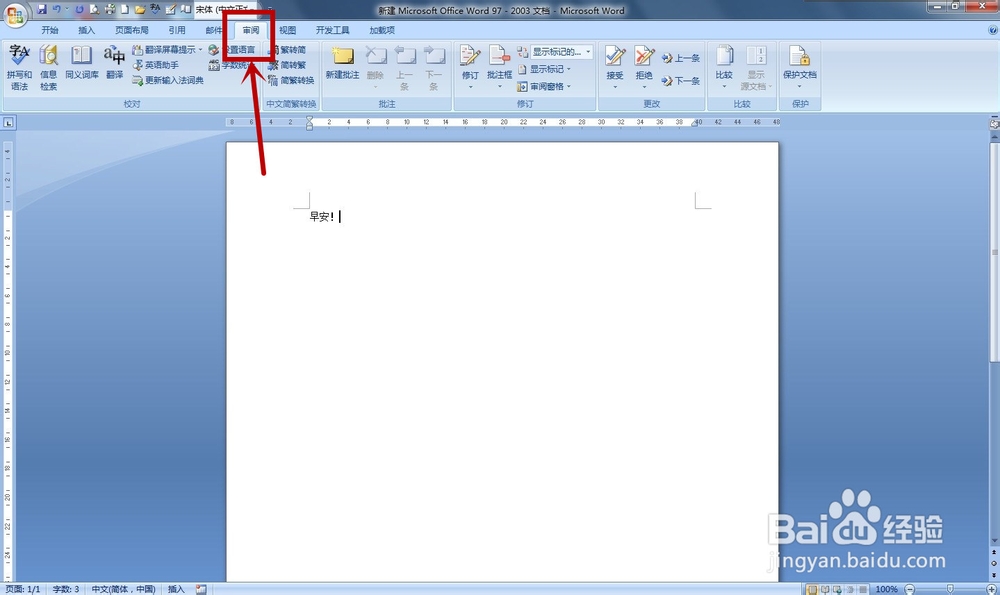Click 字数统计 word count button
The image size is (1000, 595).
[231, 65]
